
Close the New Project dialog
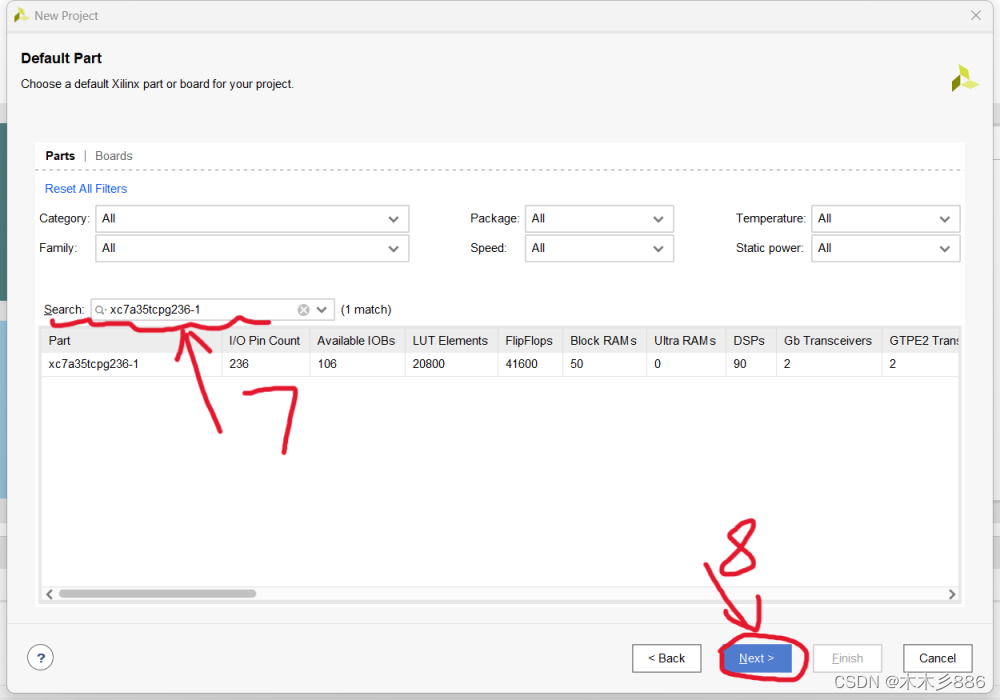pos(976,15)
